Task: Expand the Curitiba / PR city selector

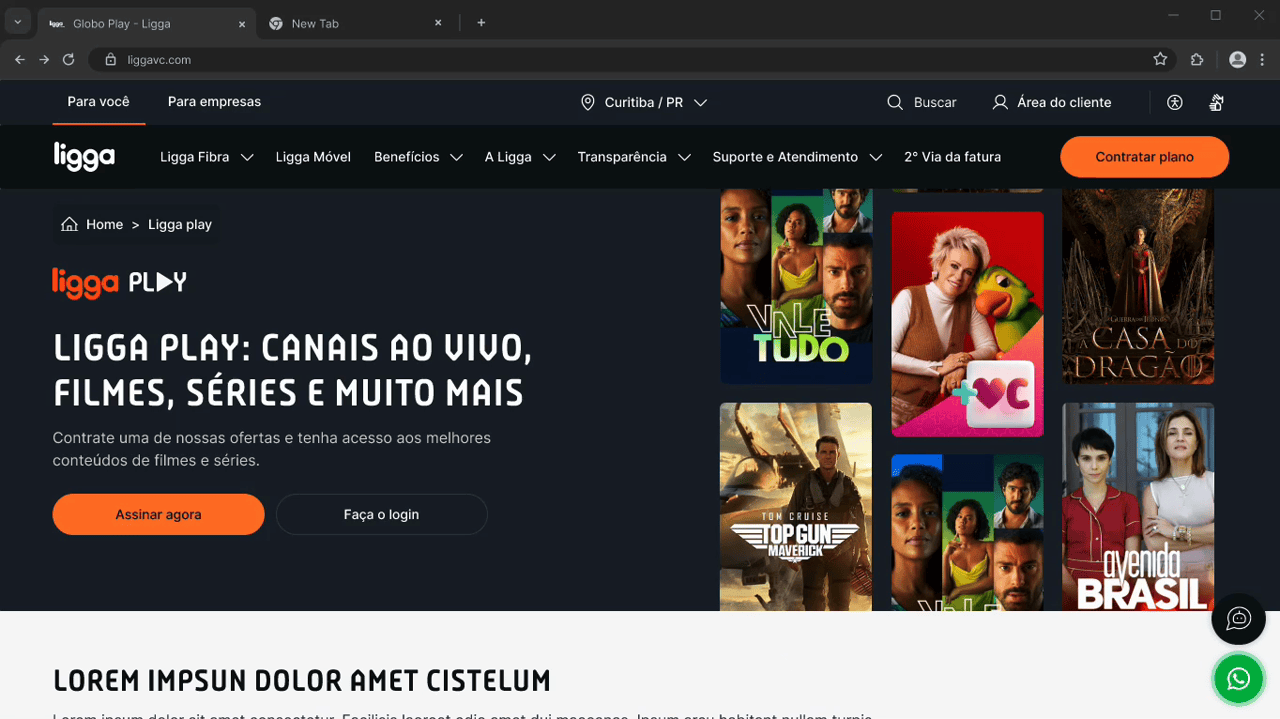Action: 644,102
